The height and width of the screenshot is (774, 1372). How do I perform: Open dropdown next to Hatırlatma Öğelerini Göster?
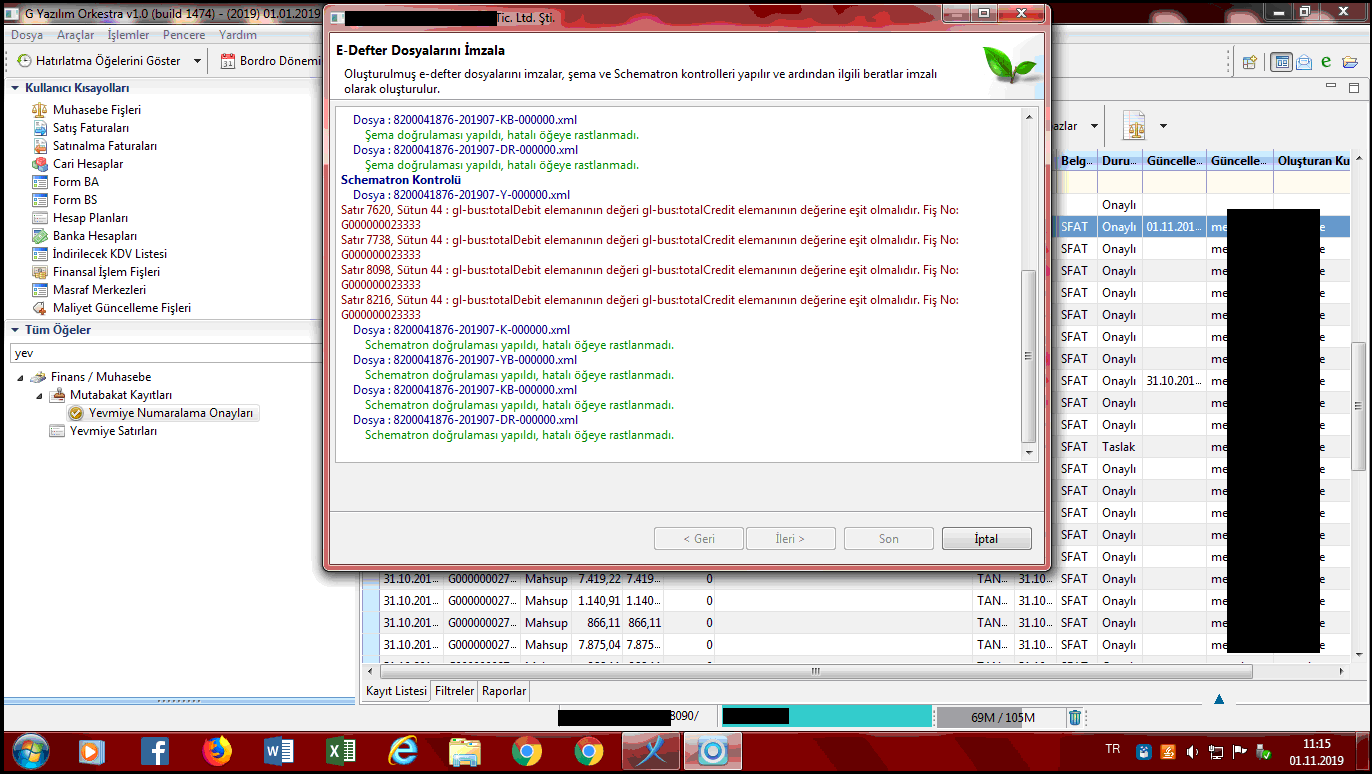(x=197, y=61)
